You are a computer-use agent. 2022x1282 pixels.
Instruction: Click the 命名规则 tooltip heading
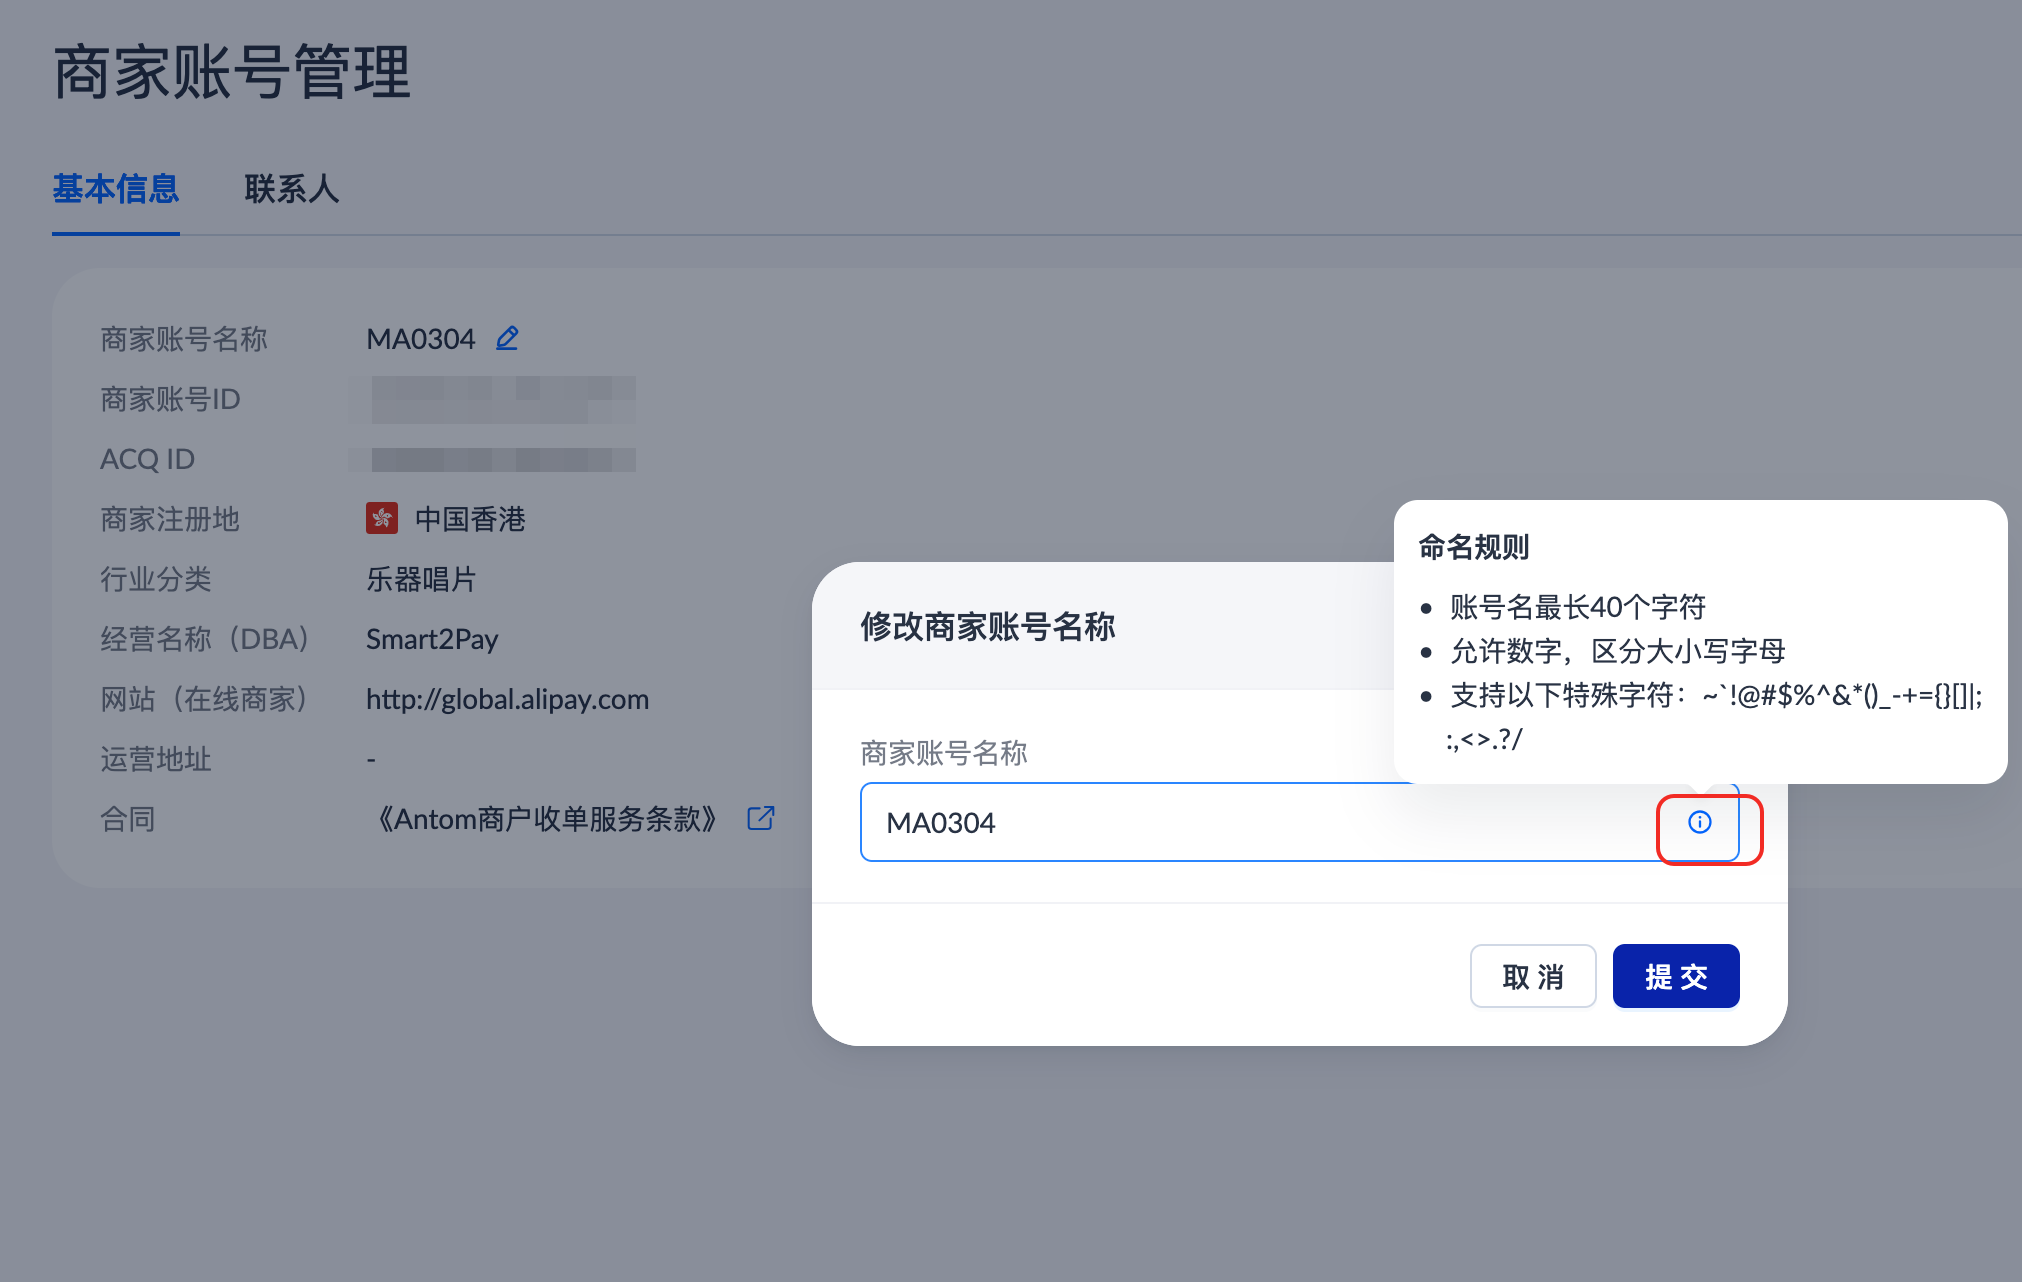click(1473, 547)
